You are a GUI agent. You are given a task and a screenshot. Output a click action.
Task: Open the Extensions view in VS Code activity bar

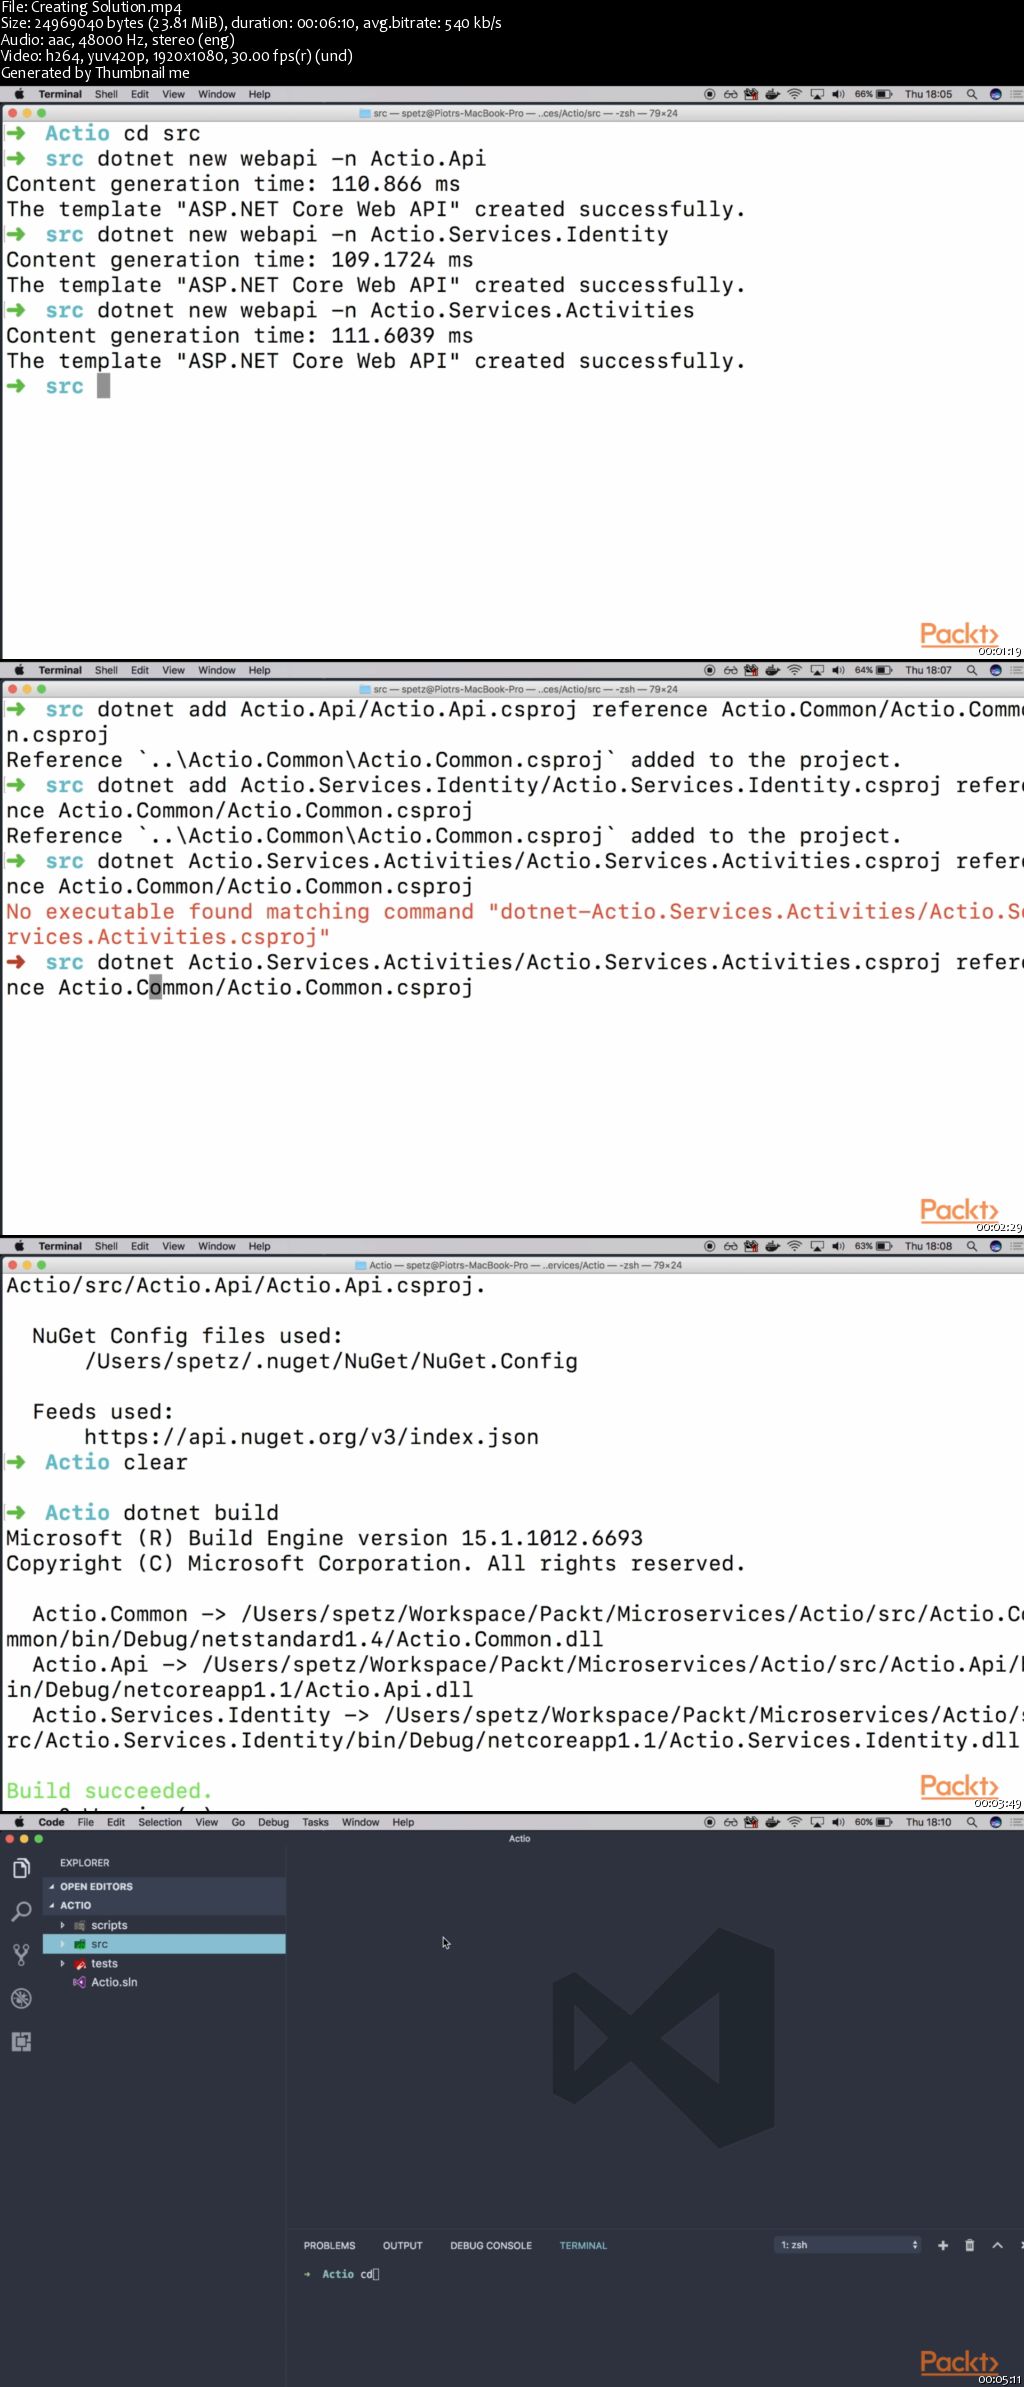pyautogui.click(x=21, y=2041)
